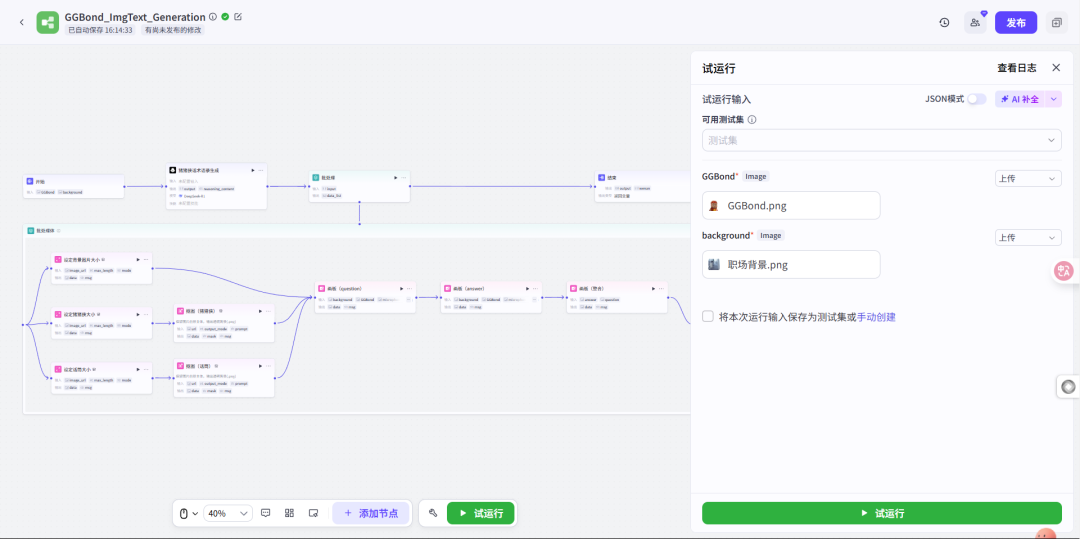Go back using the top-left arrow
Viewport: 1080px width, 539px height.
(x=21, y=23)
